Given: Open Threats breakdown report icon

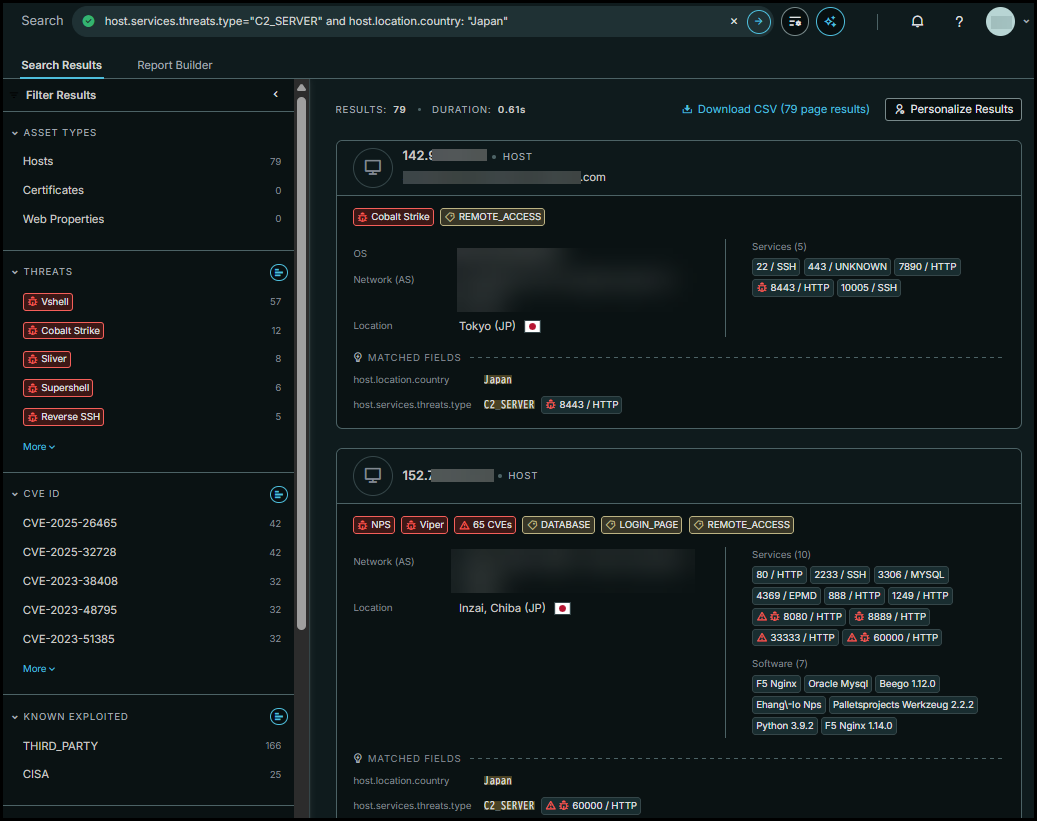Looking at the screenshot, I should [279, 272].
